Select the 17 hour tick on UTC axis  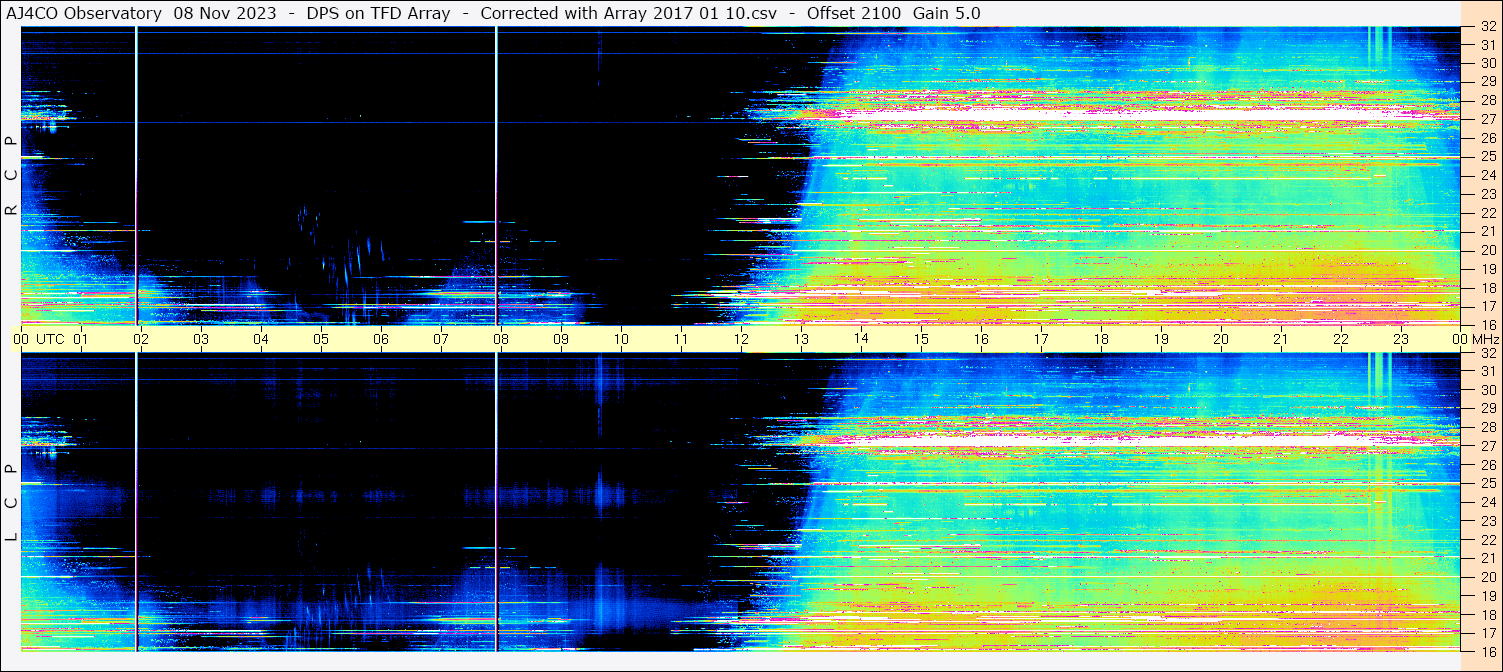coord(1041,339)
